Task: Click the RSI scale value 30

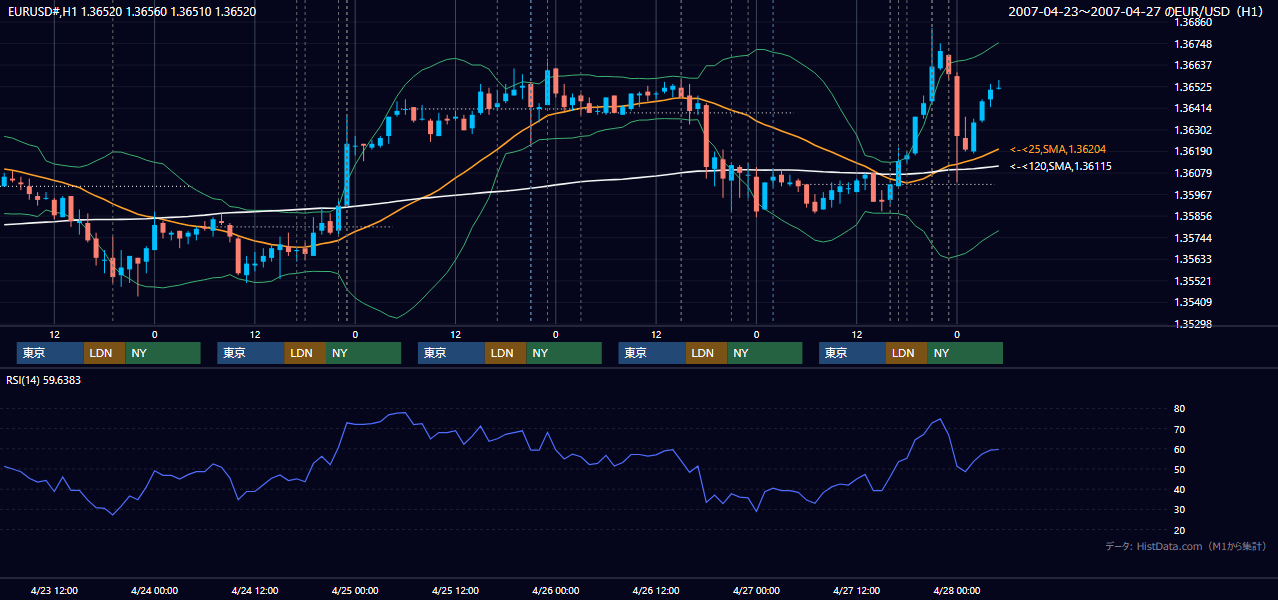Action: tap(1180, 509)
